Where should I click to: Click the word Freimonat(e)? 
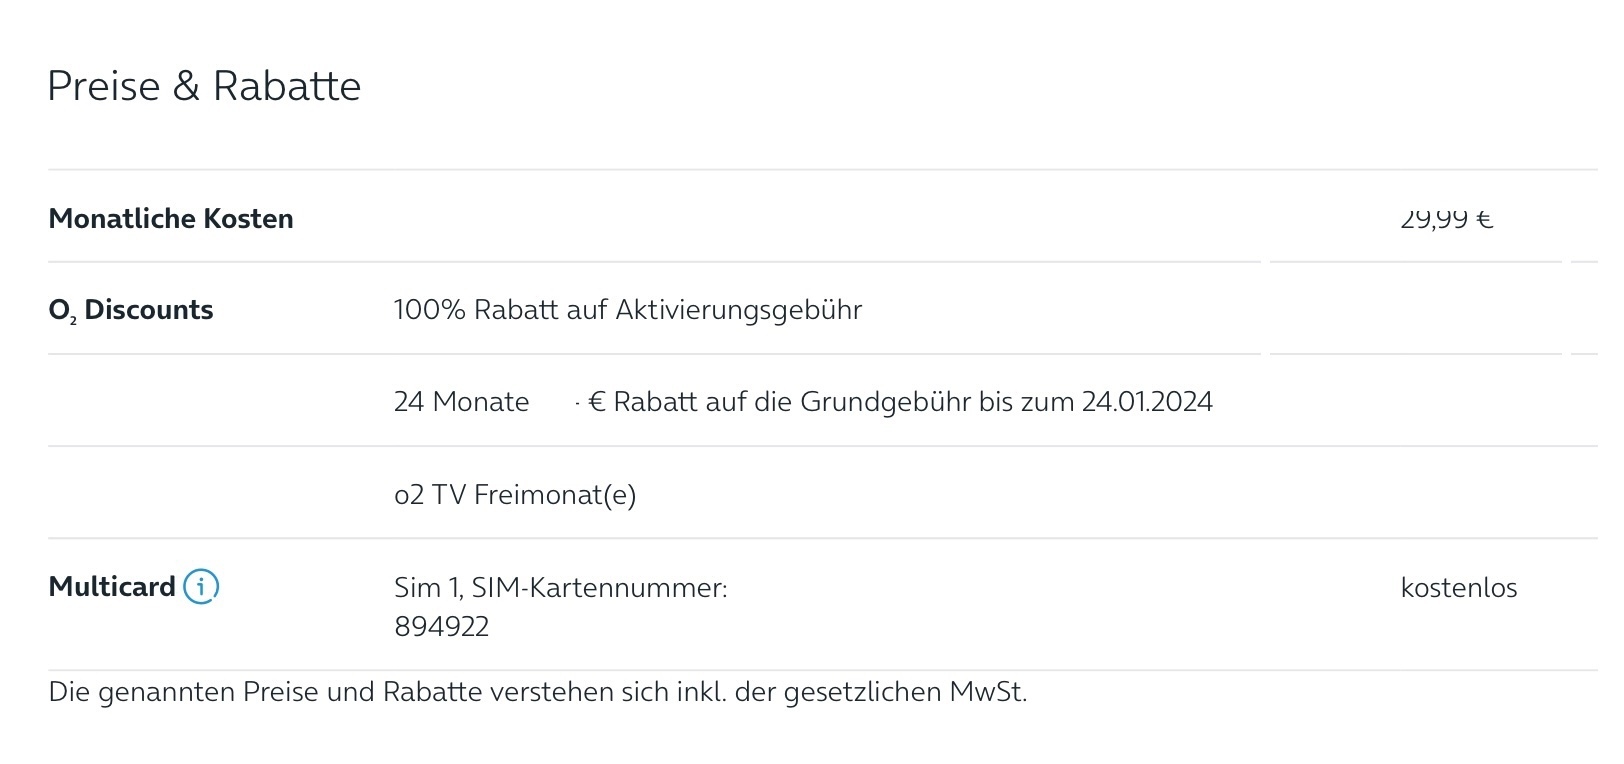click(555, 494)
